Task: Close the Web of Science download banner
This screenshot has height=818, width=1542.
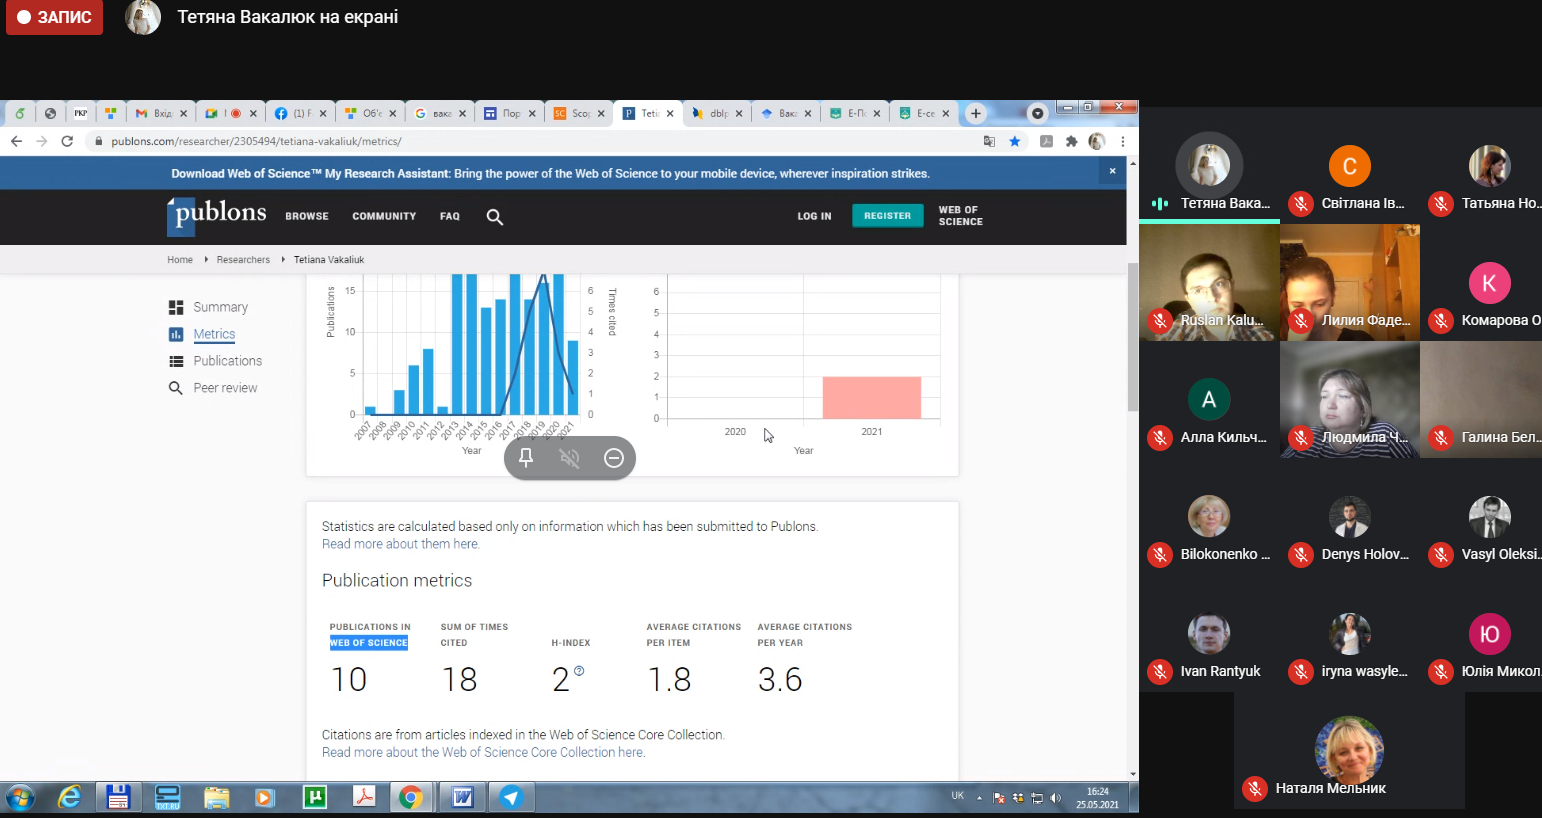Action: pyautogui.click(x=1112, y=172)
